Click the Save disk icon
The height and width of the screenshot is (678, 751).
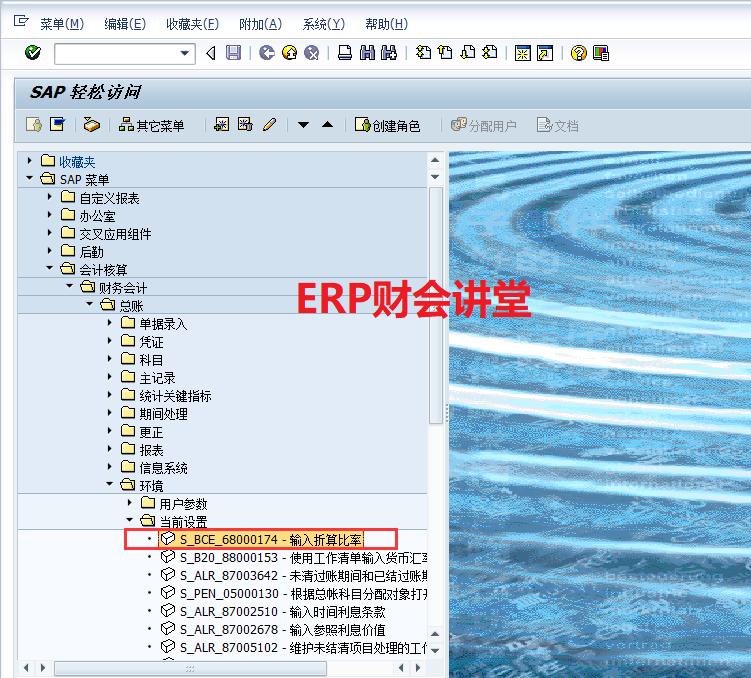[x=233, y=53]
